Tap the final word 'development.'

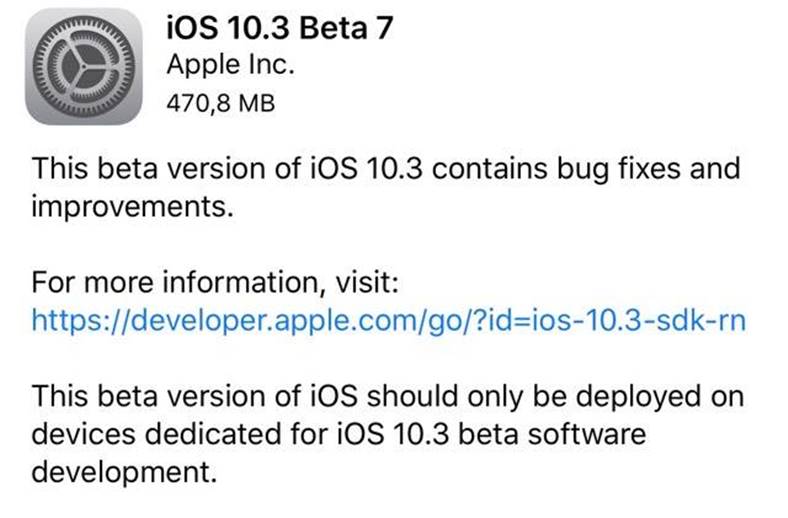point(124,472)
